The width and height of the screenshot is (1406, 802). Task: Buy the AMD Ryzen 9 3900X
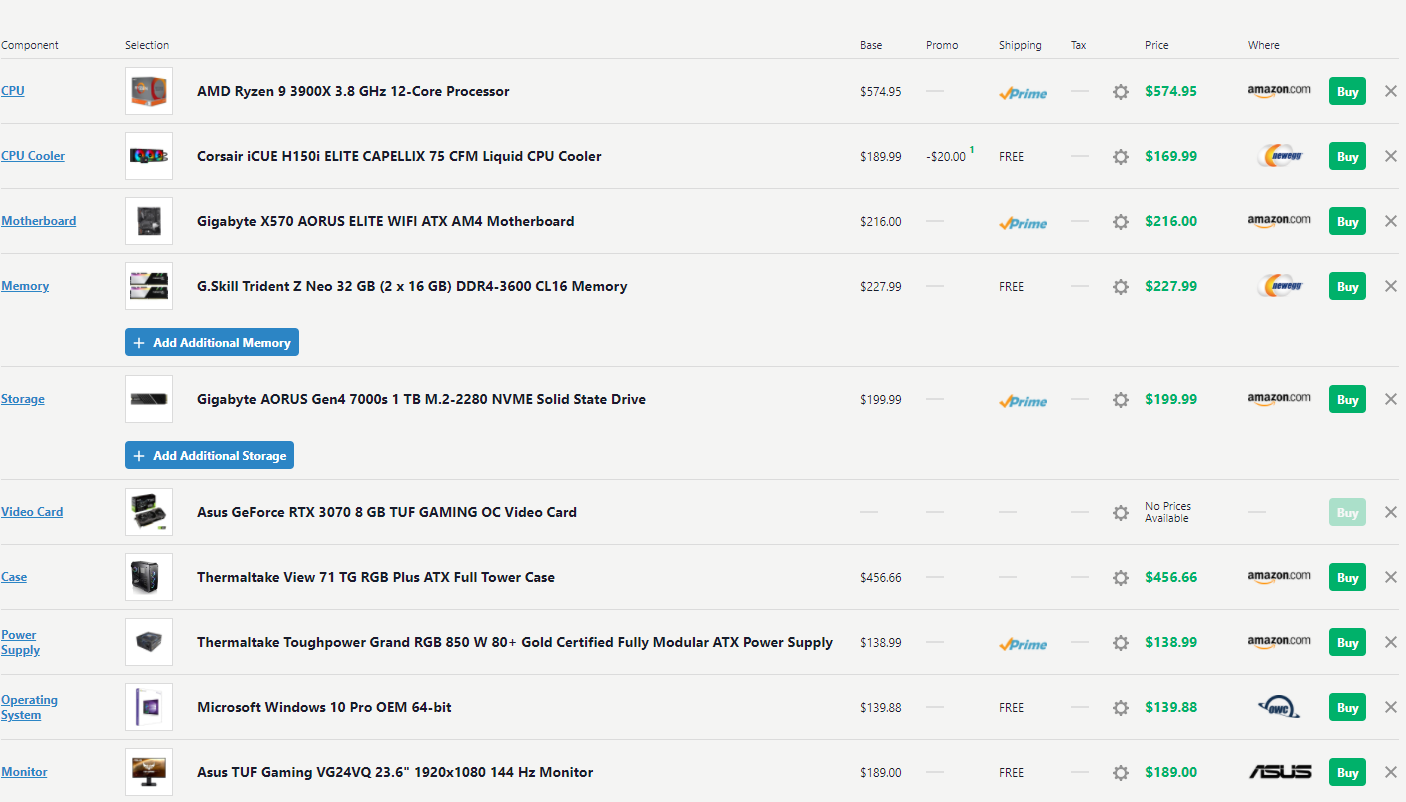tap(1347, 91)
